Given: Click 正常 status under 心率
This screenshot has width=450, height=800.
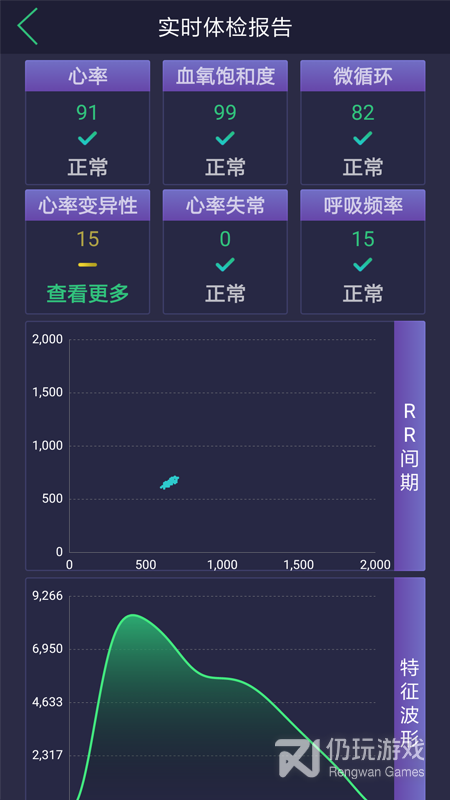Looking at the screenshot, I should pyautogui.click(x=87, y=167).
